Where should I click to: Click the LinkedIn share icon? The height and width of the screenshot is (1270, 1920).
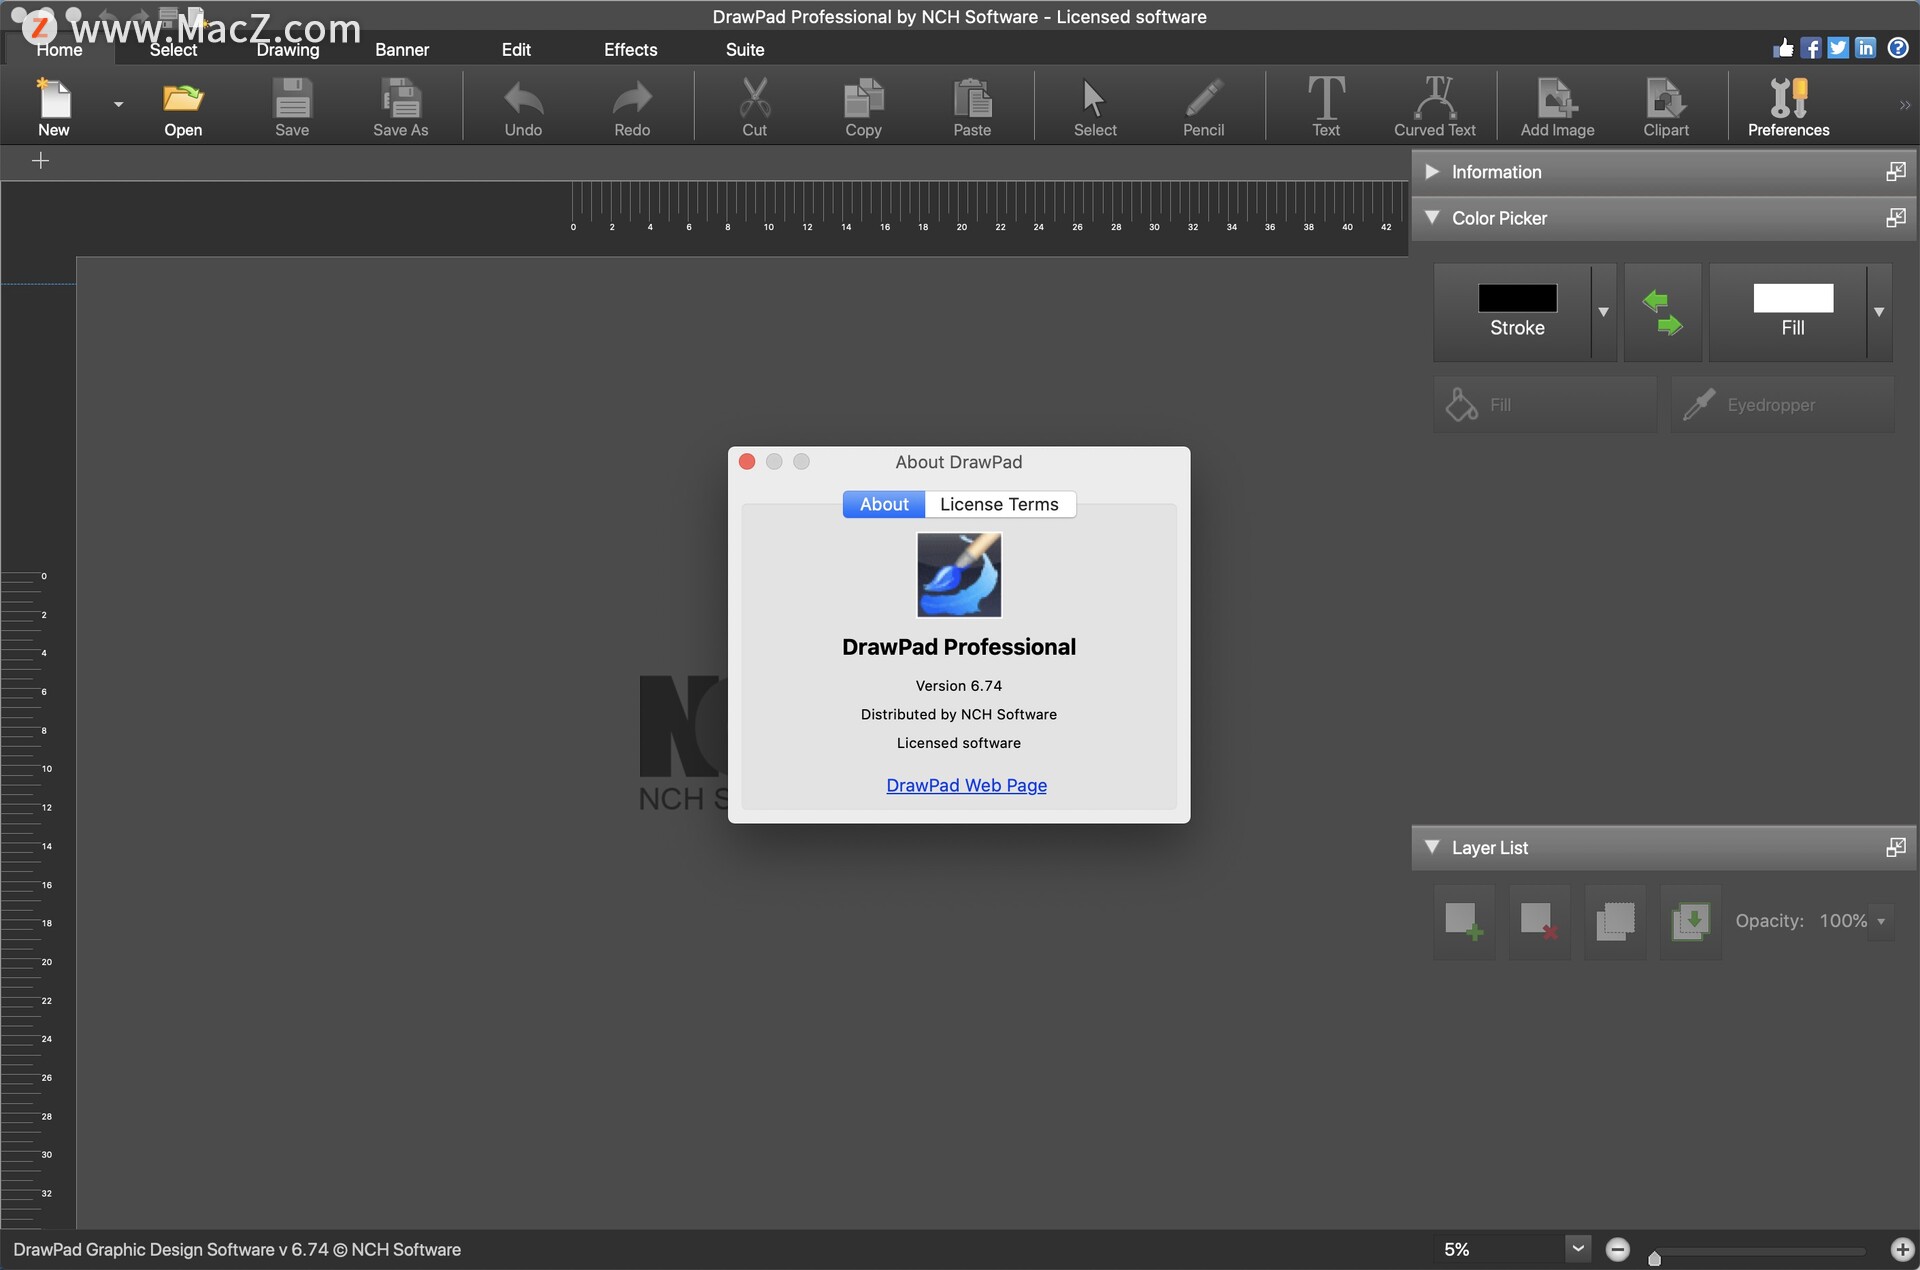click(x=1866, y=48)
